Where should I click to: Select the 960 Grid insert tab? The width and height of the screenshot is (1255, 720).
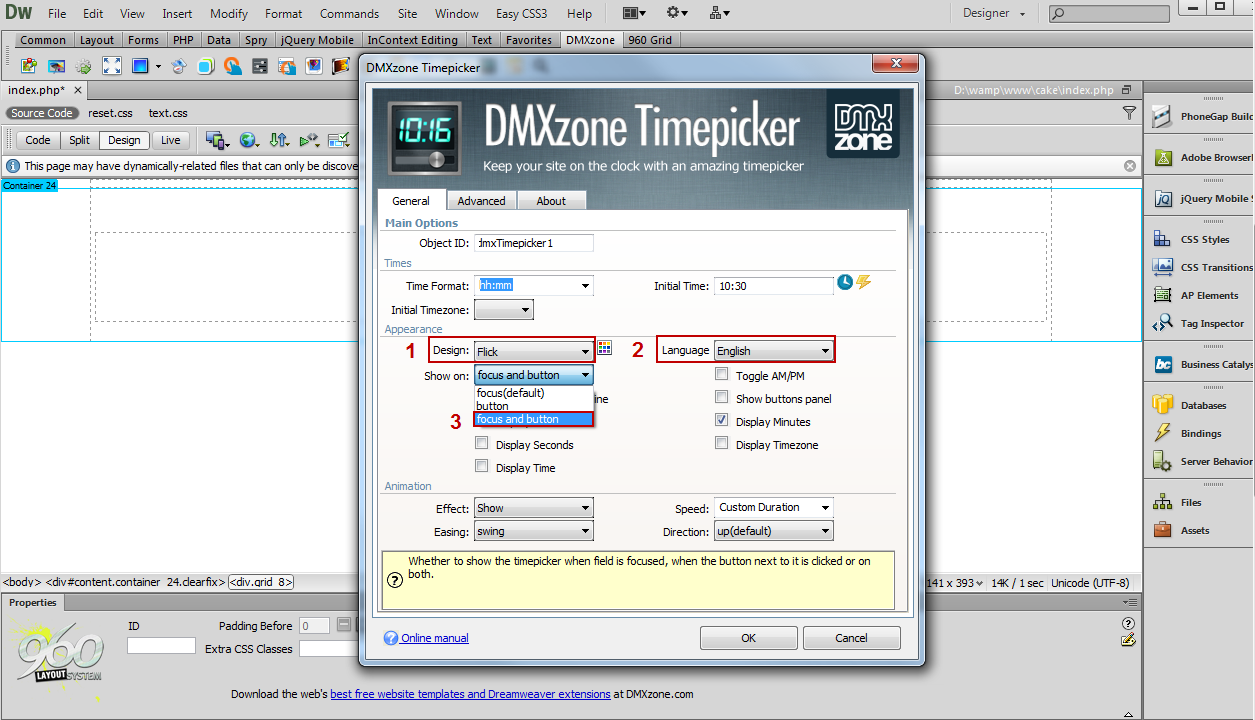pyautogui.click(x=651, y=40)
